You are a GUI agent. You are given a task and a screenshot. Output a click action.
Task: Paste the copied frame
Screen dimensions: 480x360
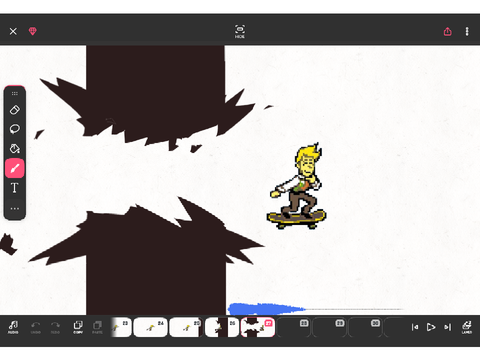pos(97,327)
